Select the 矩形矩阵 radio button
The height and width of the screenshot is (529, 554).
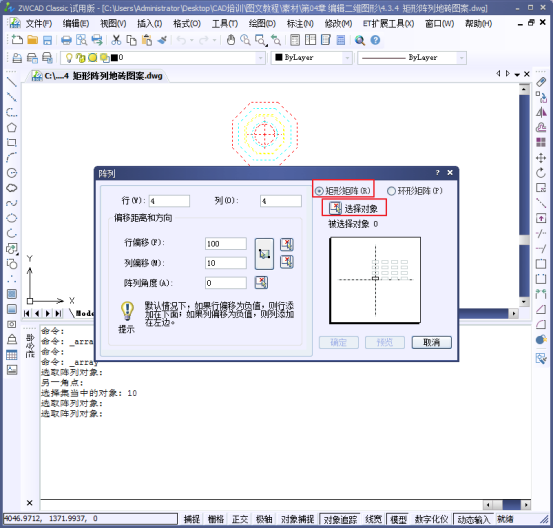pos(319,191)
